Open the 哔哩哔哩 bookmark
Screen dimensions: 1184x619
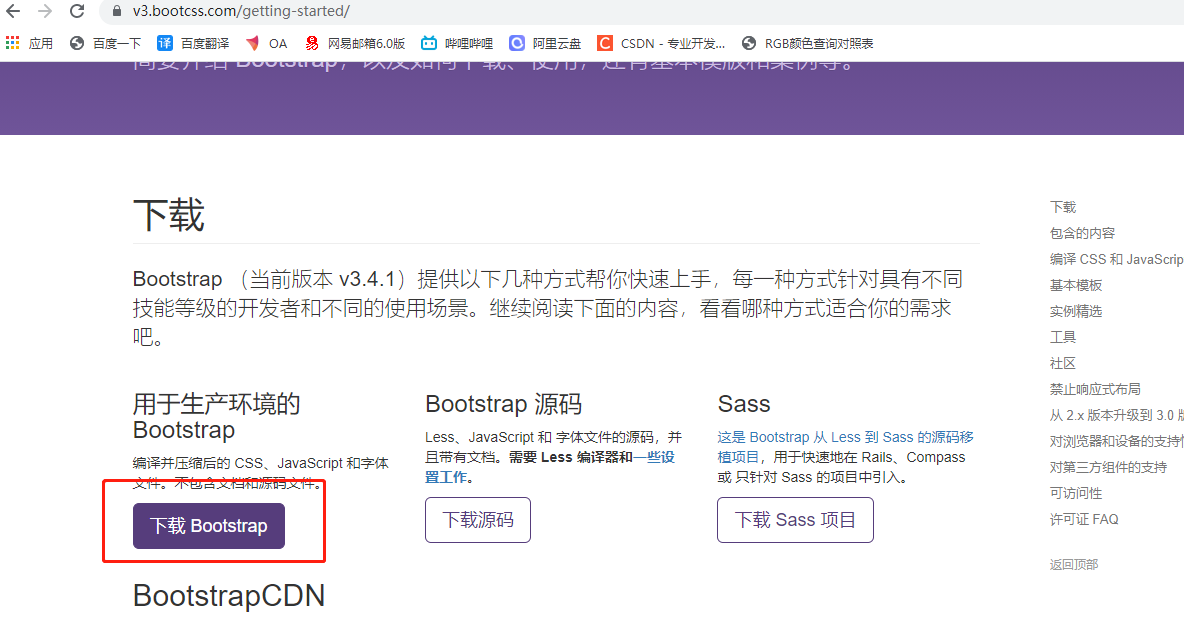coord(457,44)
